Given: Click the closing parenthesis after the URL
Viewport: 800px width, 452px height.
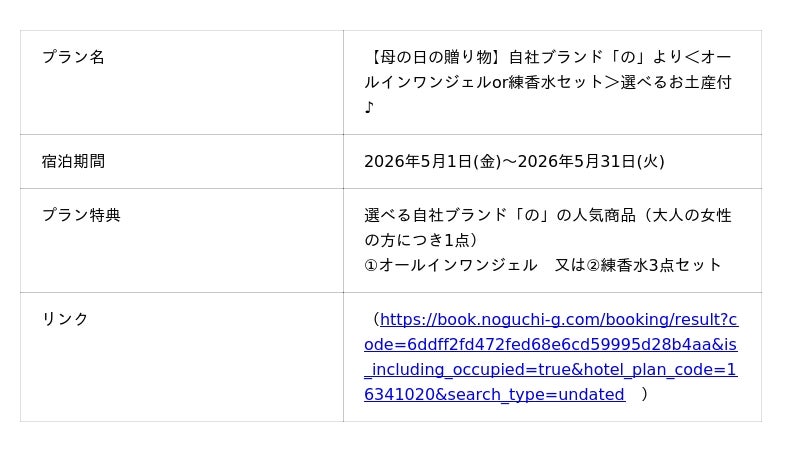Looking at the screenshot, I should coord(645,395).
